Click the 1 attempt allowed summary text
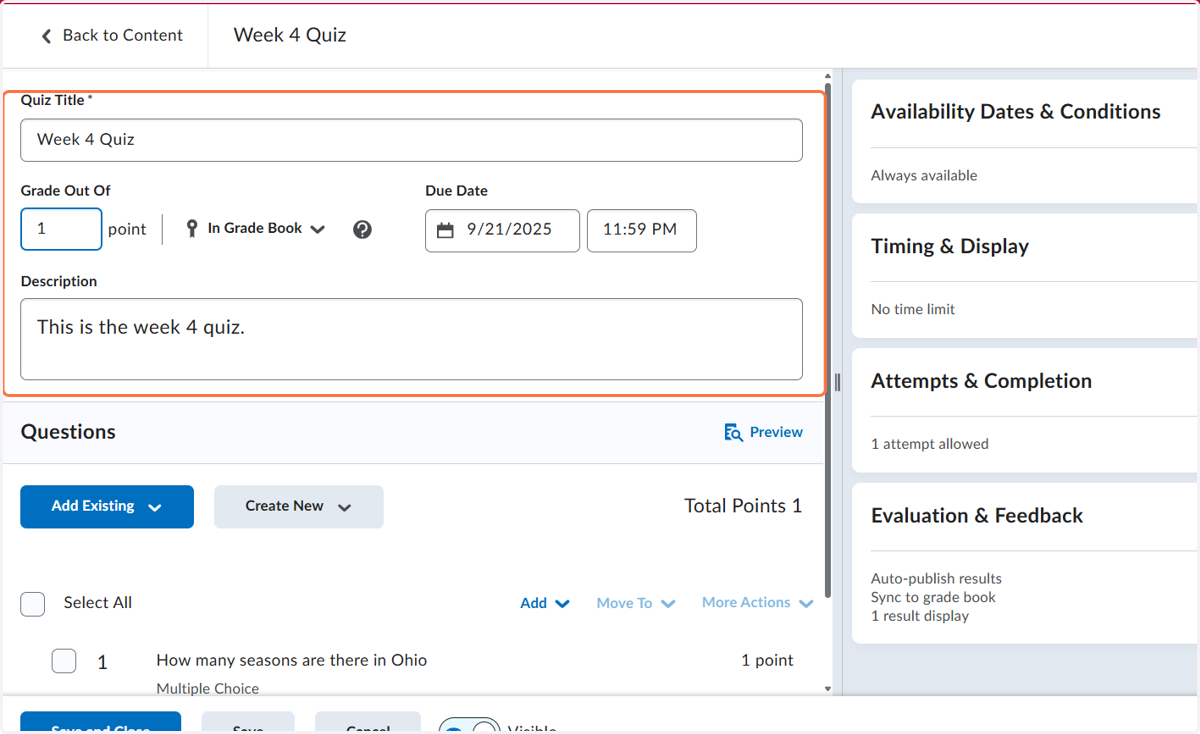The width and height of the screenshot is (1200, 734). 930,444
